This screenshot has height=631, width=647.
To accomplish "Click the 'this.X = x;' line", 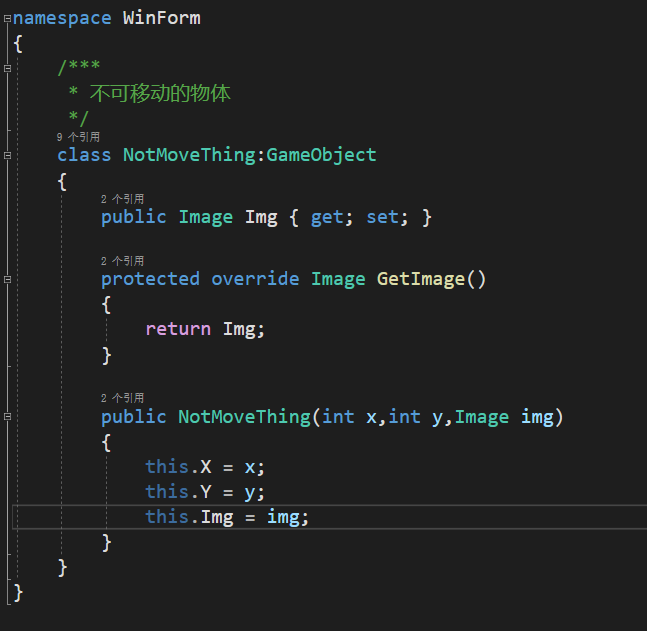I will tap(205, 467).
